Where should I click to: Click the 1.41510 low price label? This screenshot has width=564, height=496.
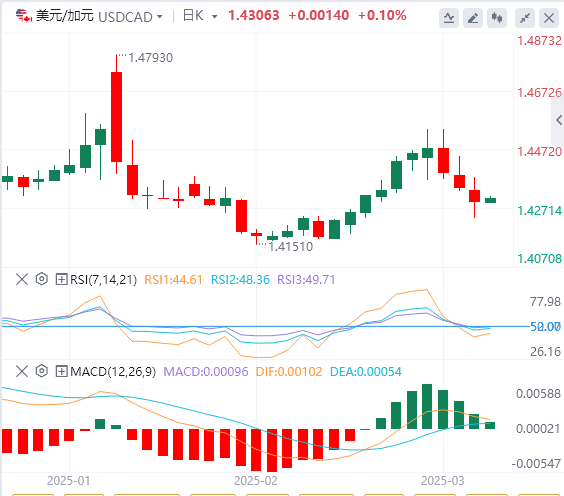tap(291, 247)
